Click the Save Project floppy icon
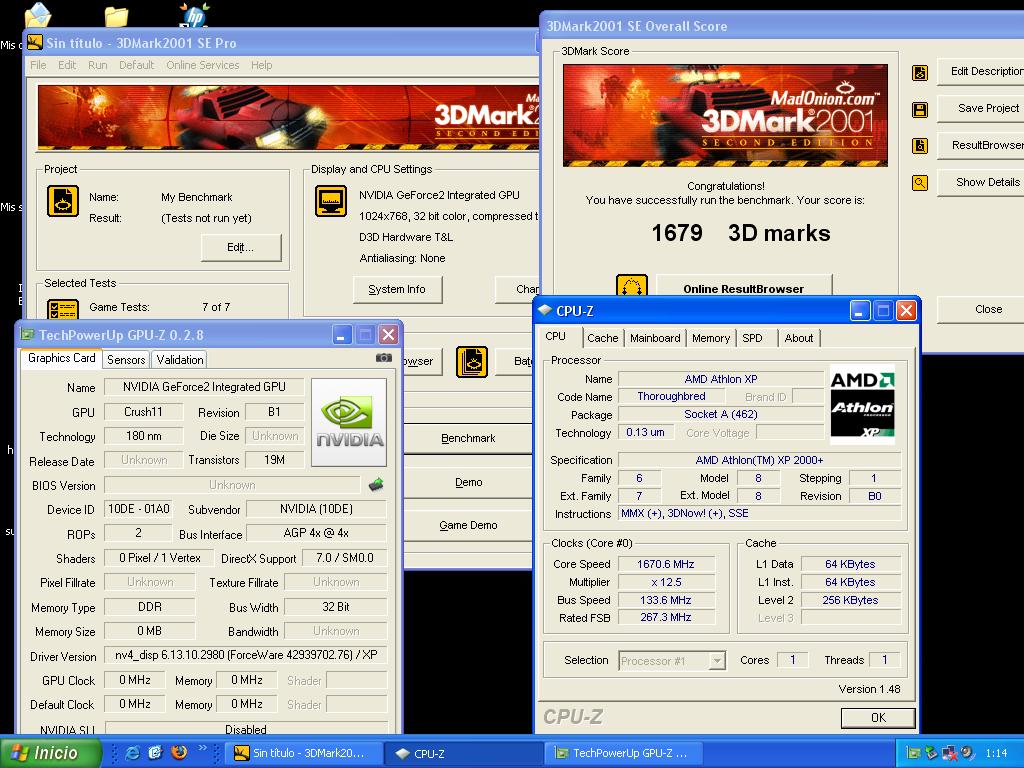This screenshot has height=768, width=1024. coord(920,110)
